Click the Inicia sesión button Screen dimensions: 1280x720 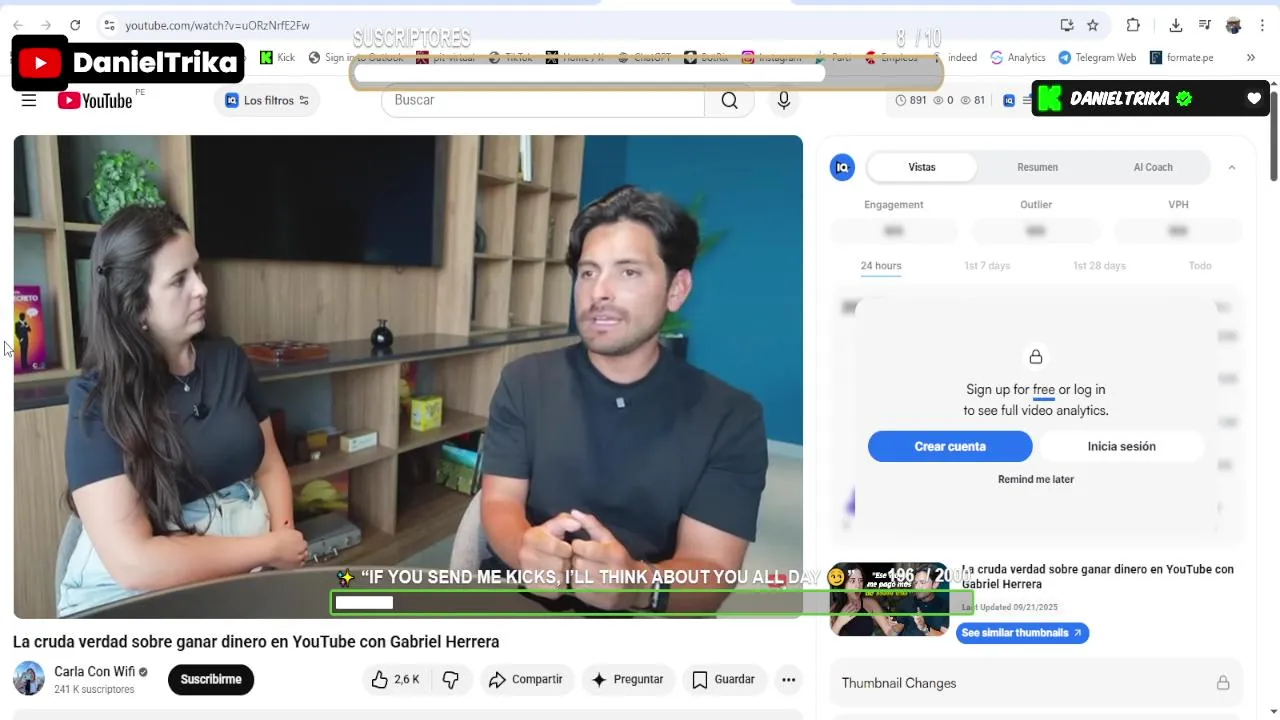pos(1122,446)
